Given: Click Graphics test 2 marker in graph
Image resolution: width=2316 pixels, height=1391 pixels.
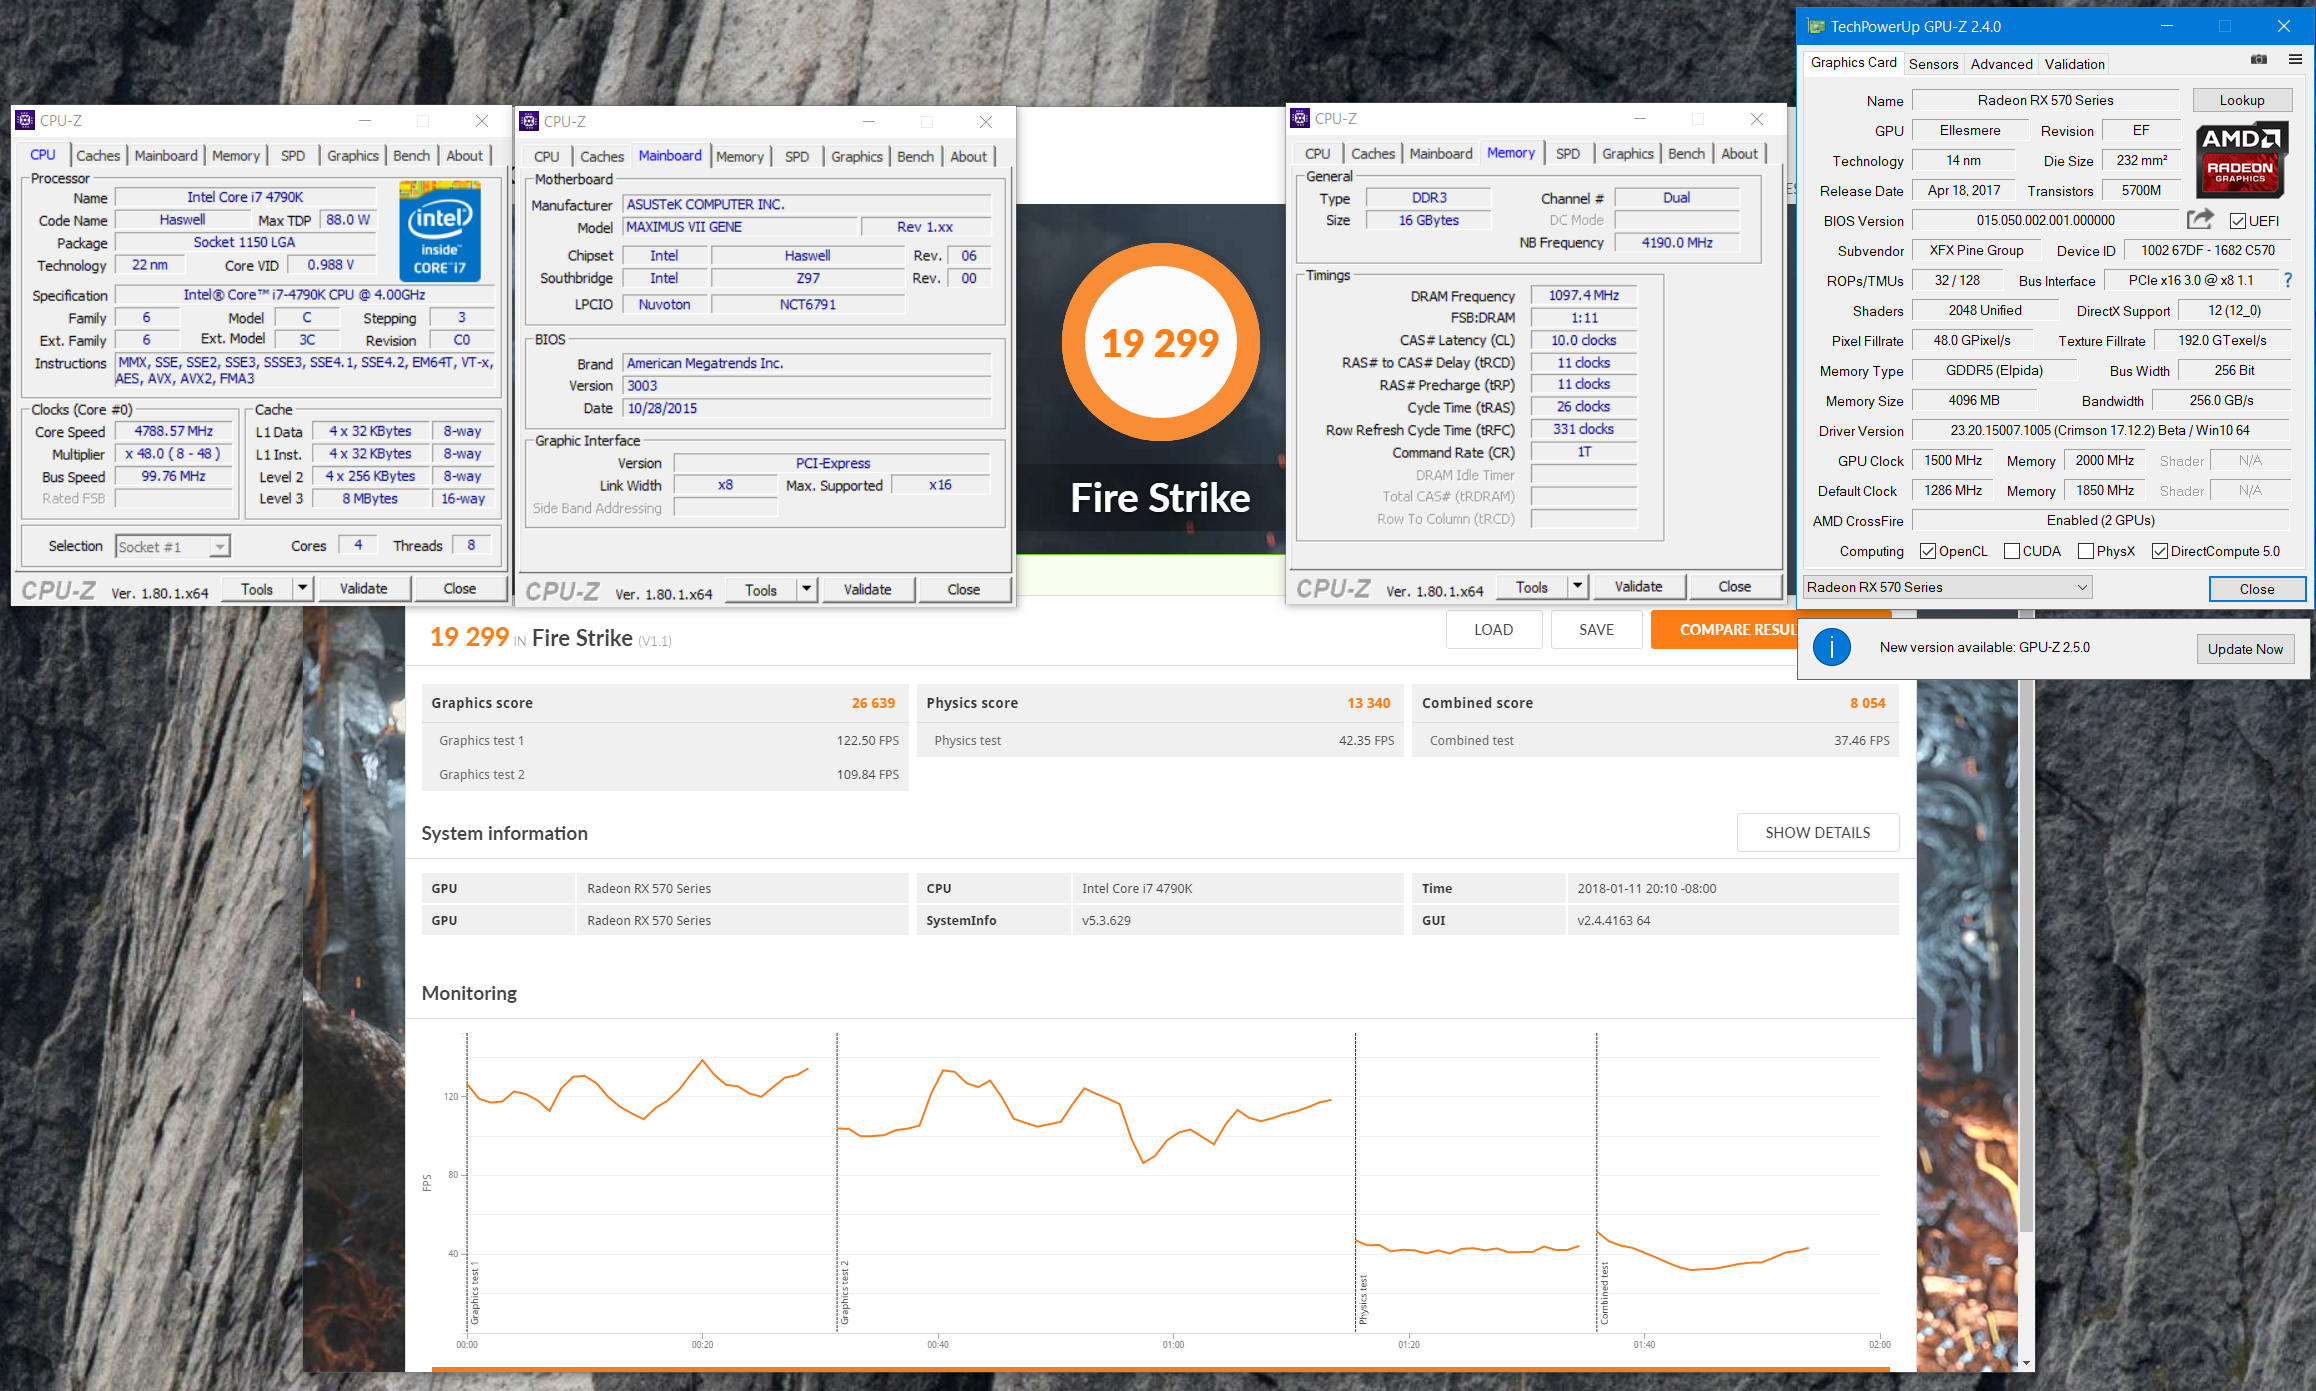Looking at the screenshot, I should 844,1292.
